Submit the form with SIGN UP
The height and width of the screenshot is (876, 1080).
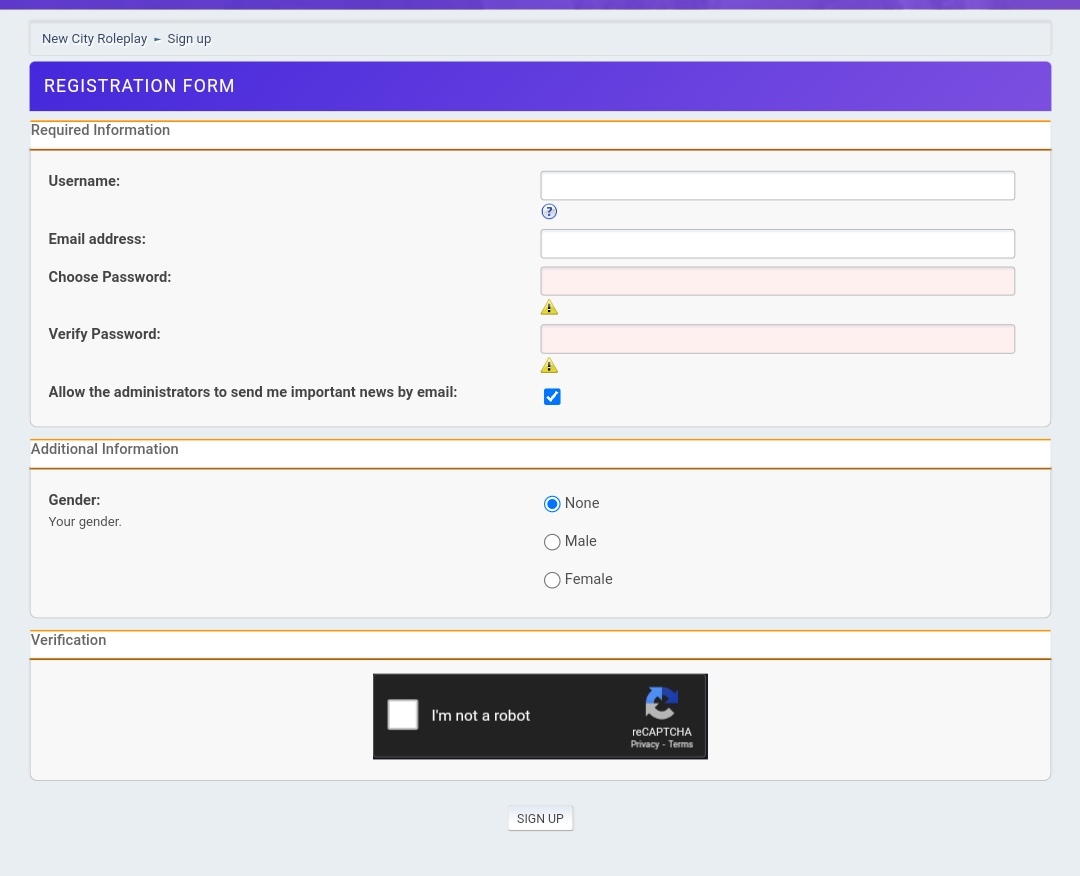540,818
